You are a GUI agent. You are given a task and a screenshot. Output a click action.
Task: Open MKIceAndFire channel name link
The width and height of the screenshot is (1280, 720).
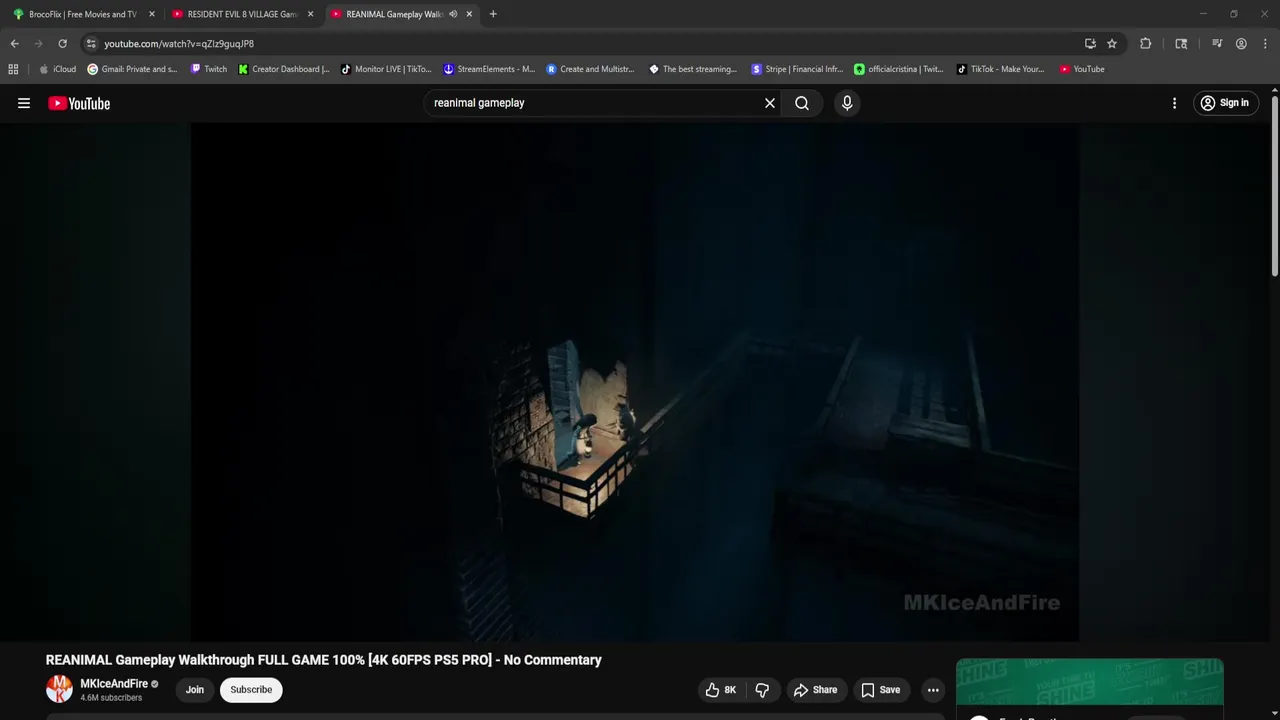tap(114, 684)
